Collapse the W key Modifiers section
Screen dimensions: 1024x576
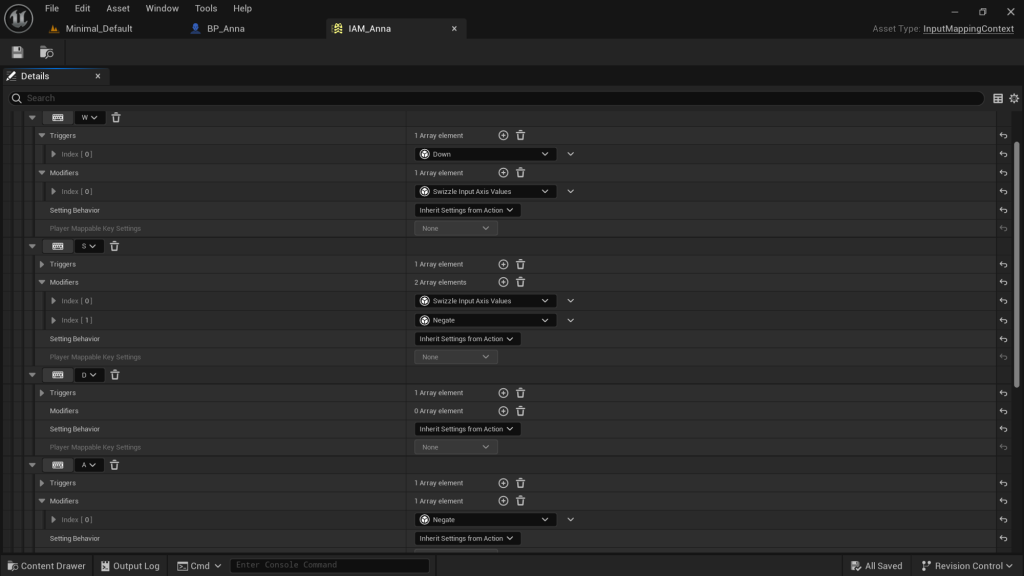[x=42, y=173]
